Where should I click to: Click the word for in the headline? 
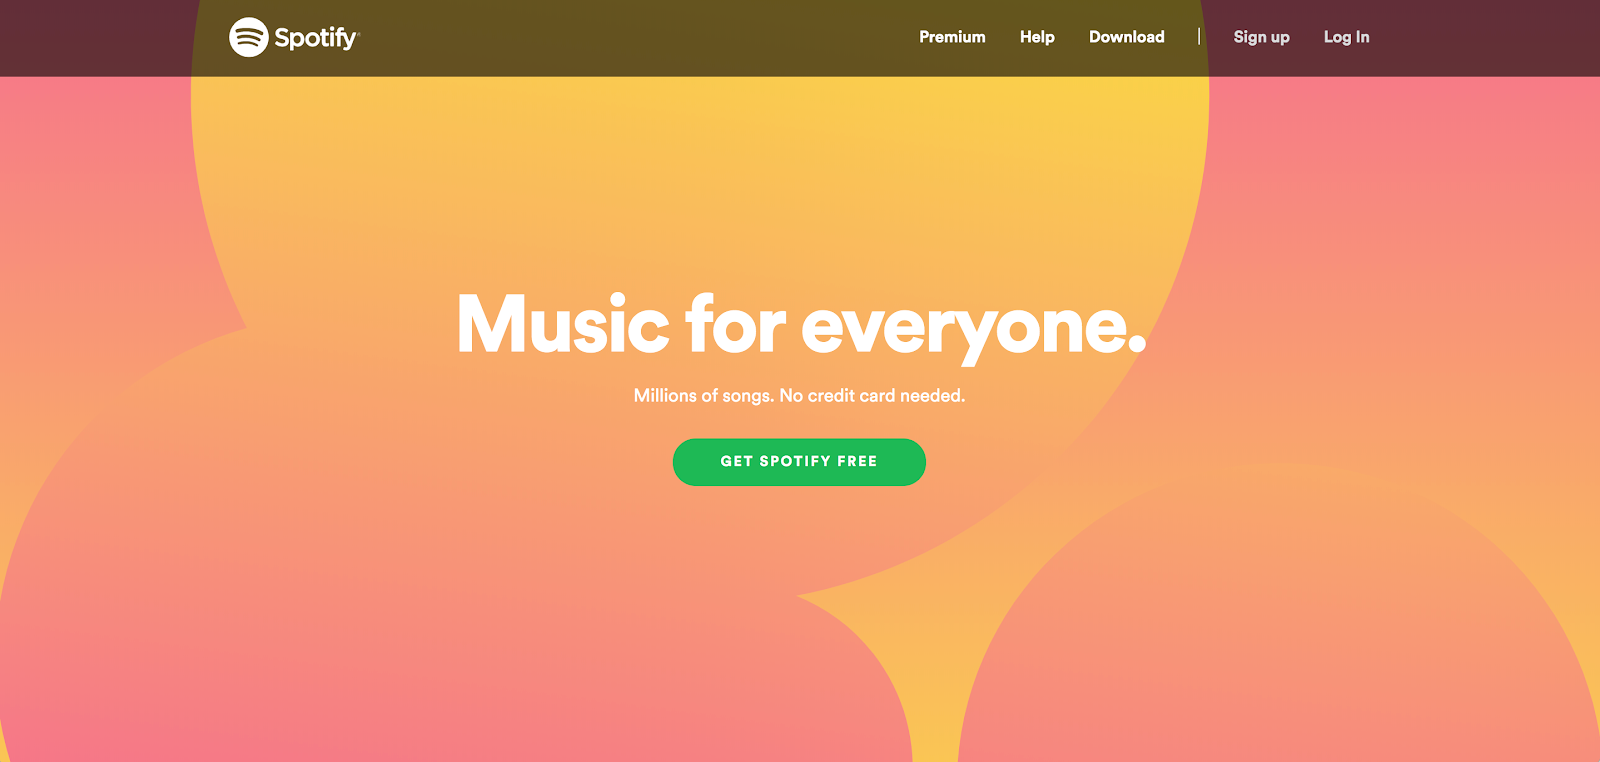[735, 324]
